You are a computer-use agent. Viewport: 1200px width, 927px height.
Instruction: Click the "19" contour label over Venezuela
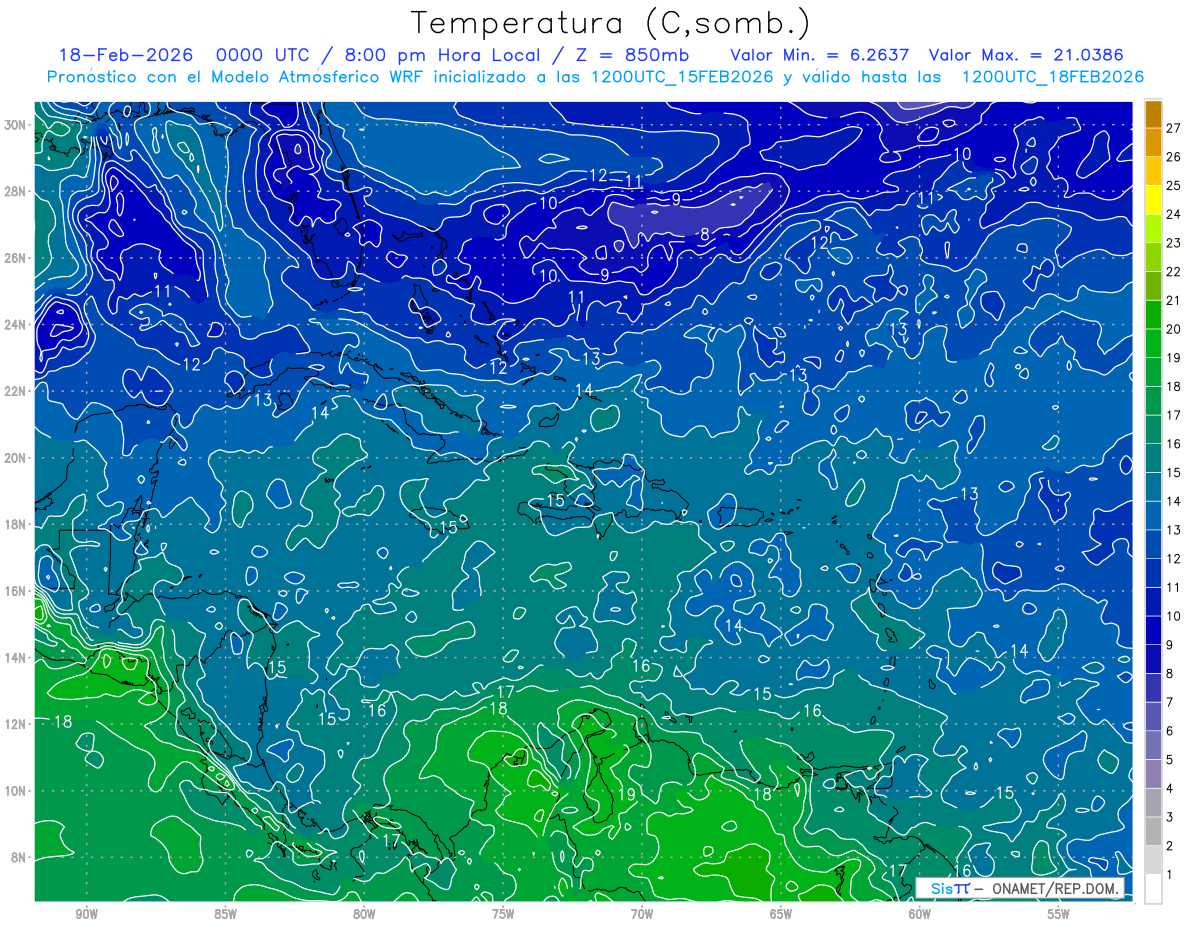click(627, 794)
